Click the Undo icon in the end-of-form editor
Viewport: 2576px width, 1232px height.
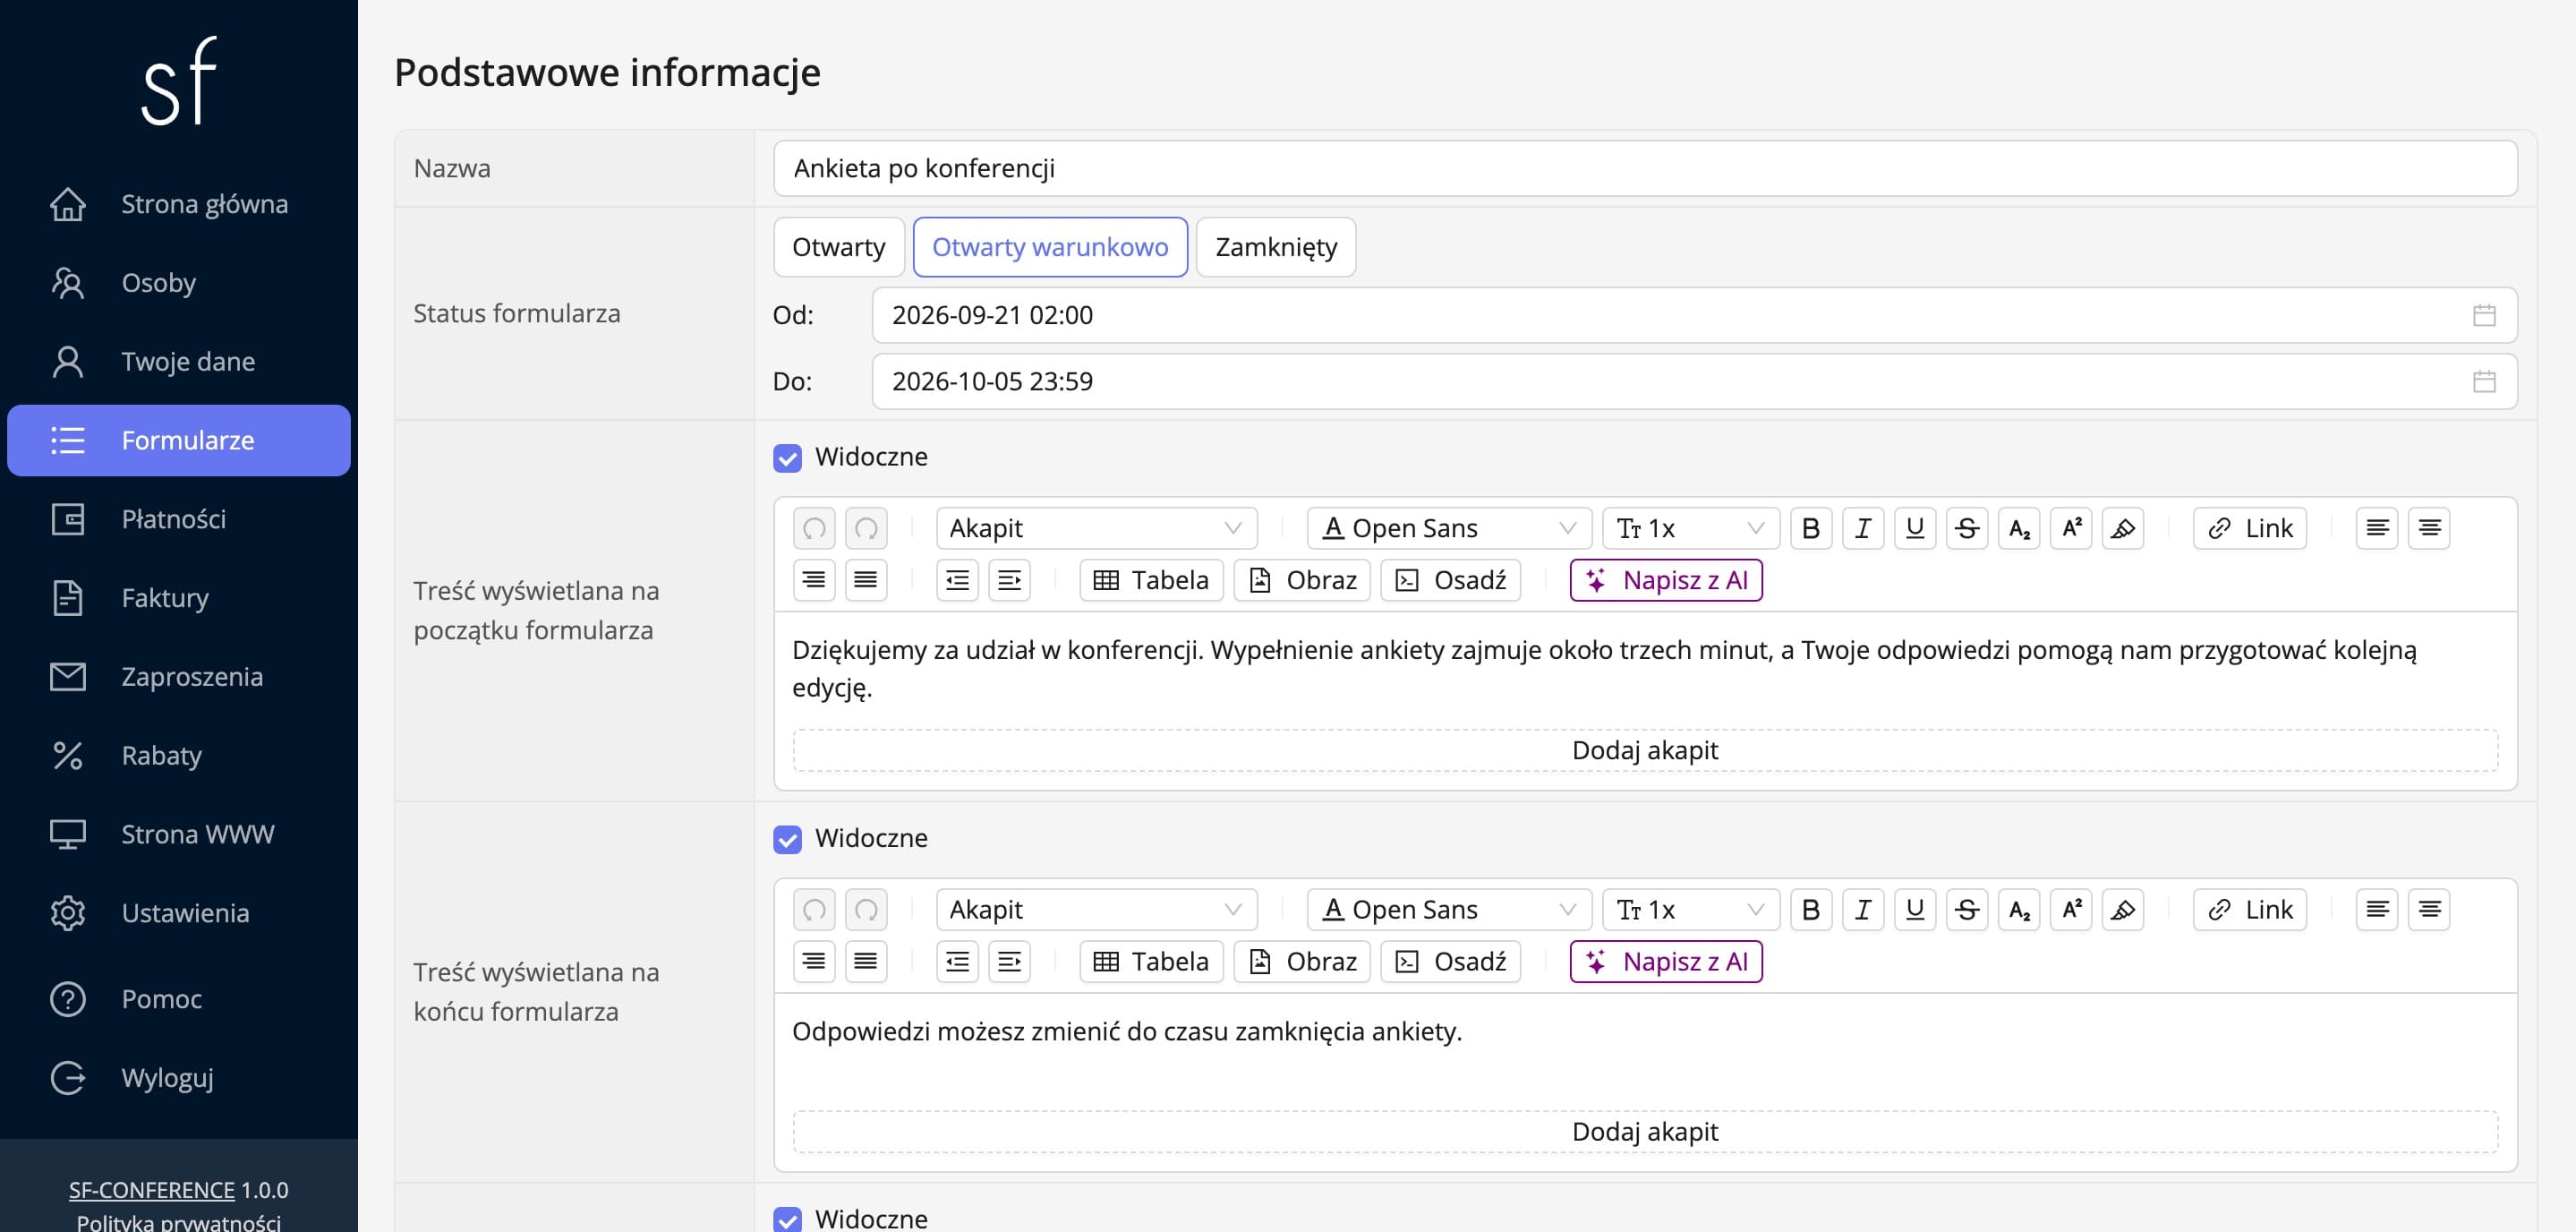pos(814,909)
